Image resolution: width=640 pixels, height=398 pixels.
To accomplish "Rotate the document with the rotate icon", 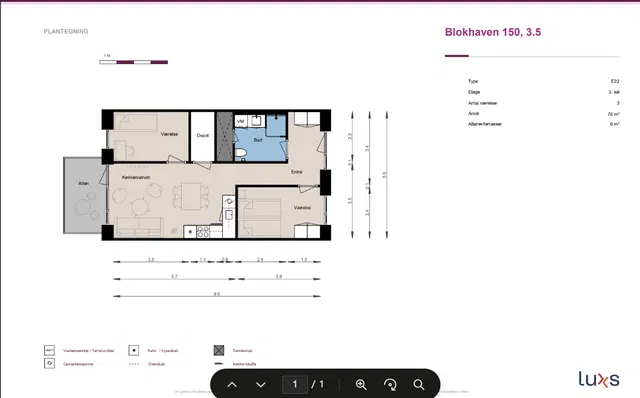I will point(390,384).
